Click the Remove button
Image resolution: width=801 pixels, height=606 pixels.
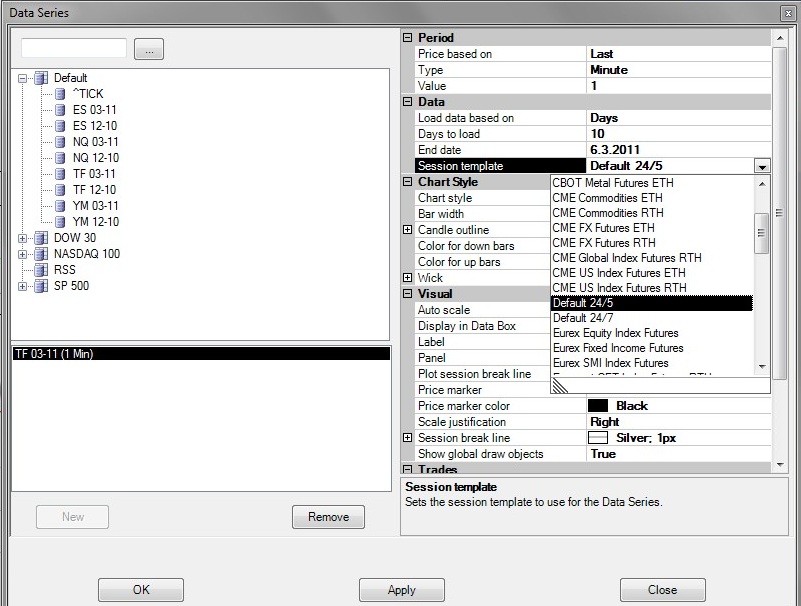[328, 517]
